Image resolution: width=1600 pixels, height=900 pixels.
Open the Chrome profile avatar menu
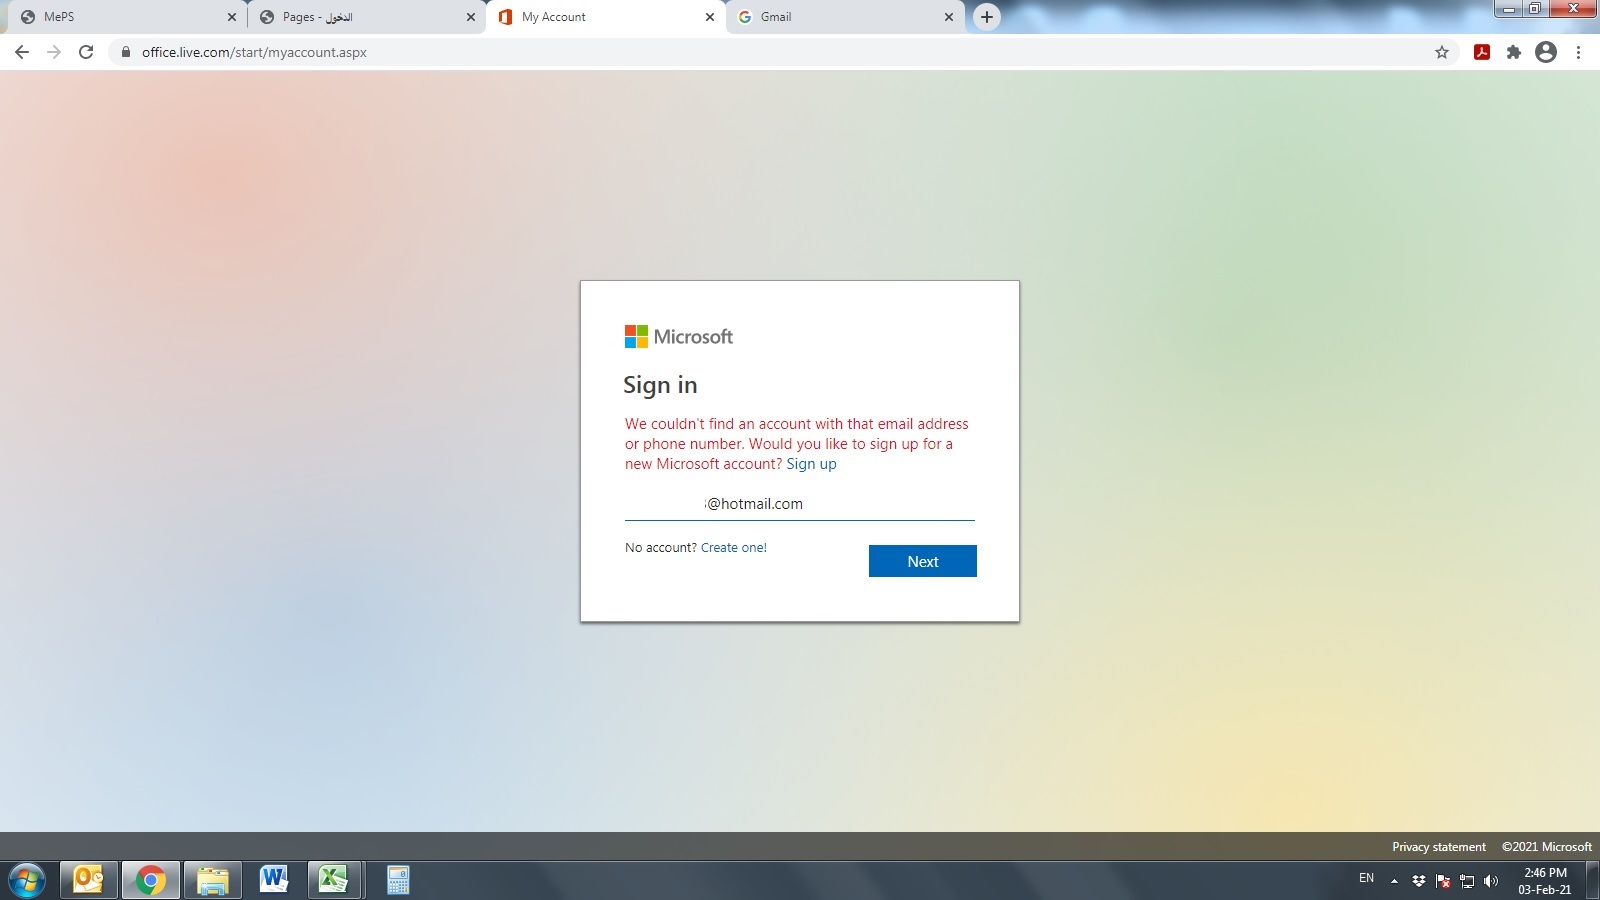(1546, 52)
